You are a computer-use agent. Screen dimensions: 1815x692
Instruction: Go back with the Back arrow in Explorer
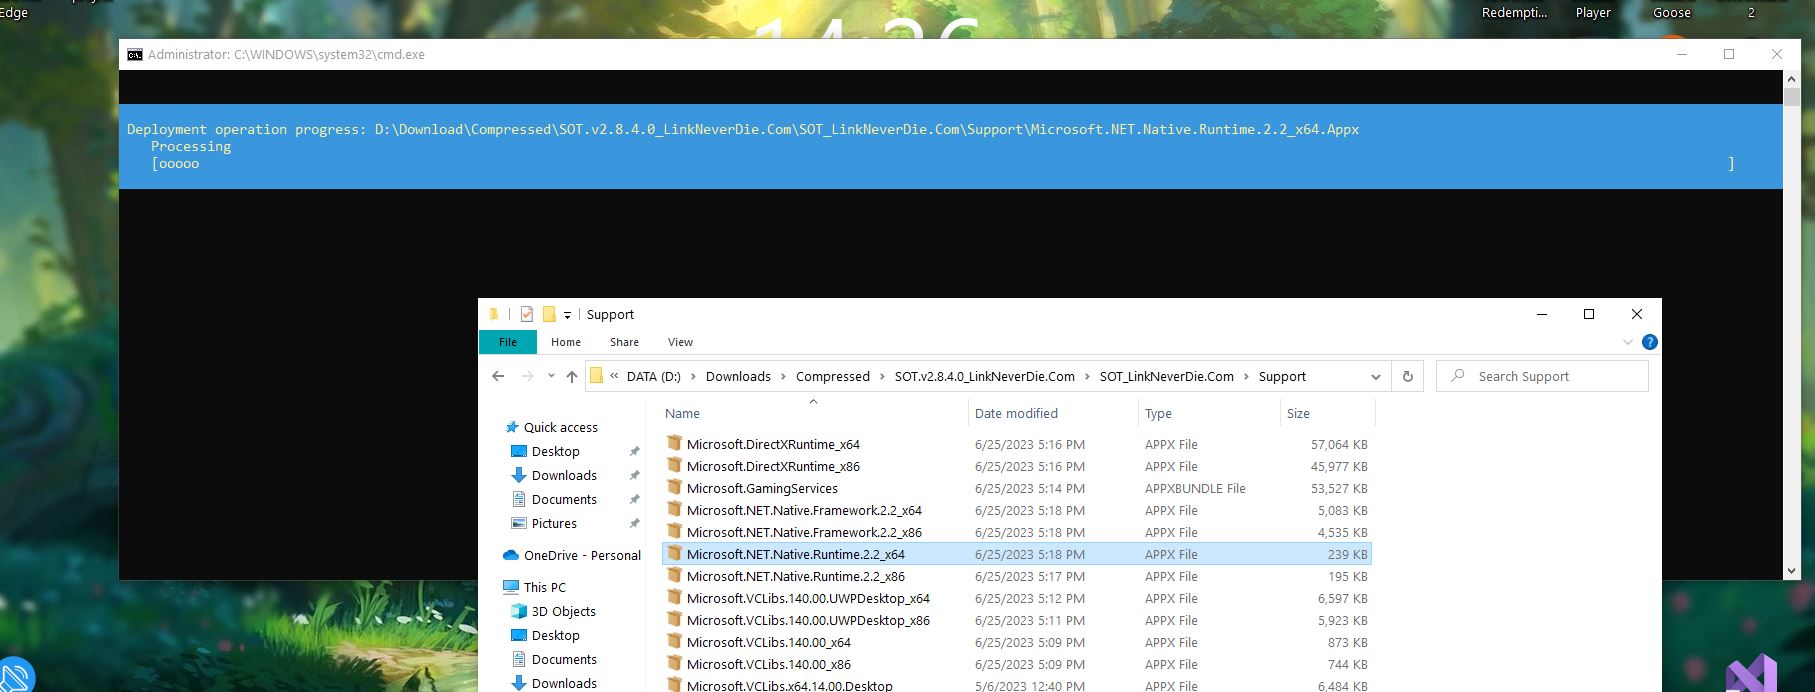tap(498, 376)
